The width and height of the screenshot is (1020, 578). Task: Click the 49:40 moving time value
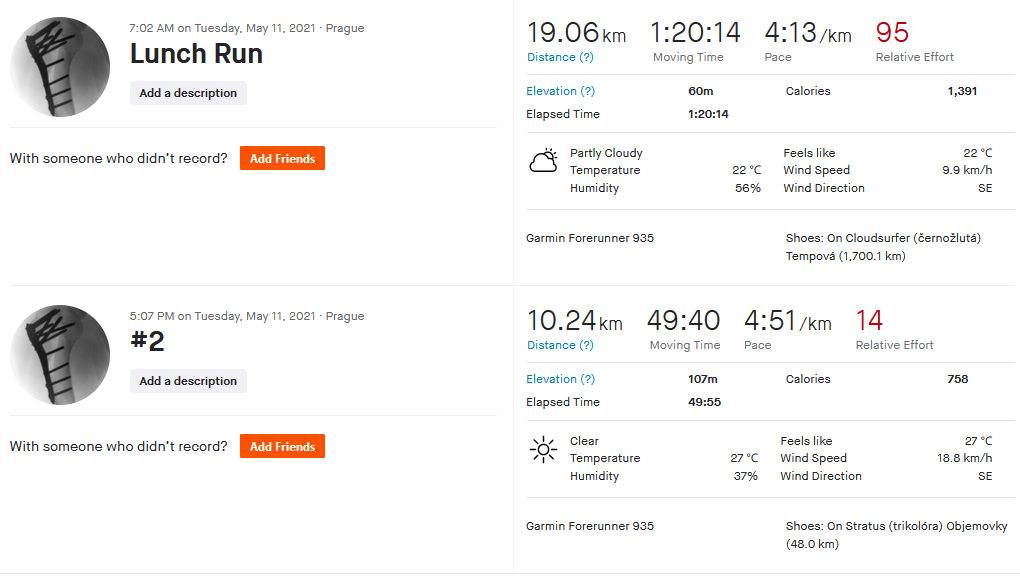point(684,321)
